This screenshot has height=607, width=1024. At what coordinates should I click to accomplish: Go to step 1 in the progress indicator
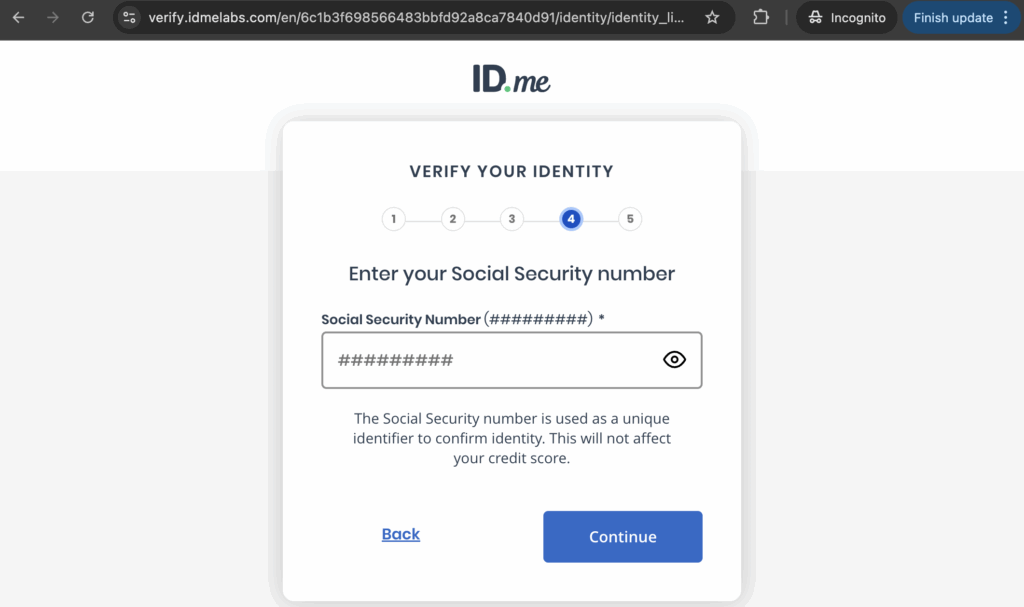pos(394,219)
